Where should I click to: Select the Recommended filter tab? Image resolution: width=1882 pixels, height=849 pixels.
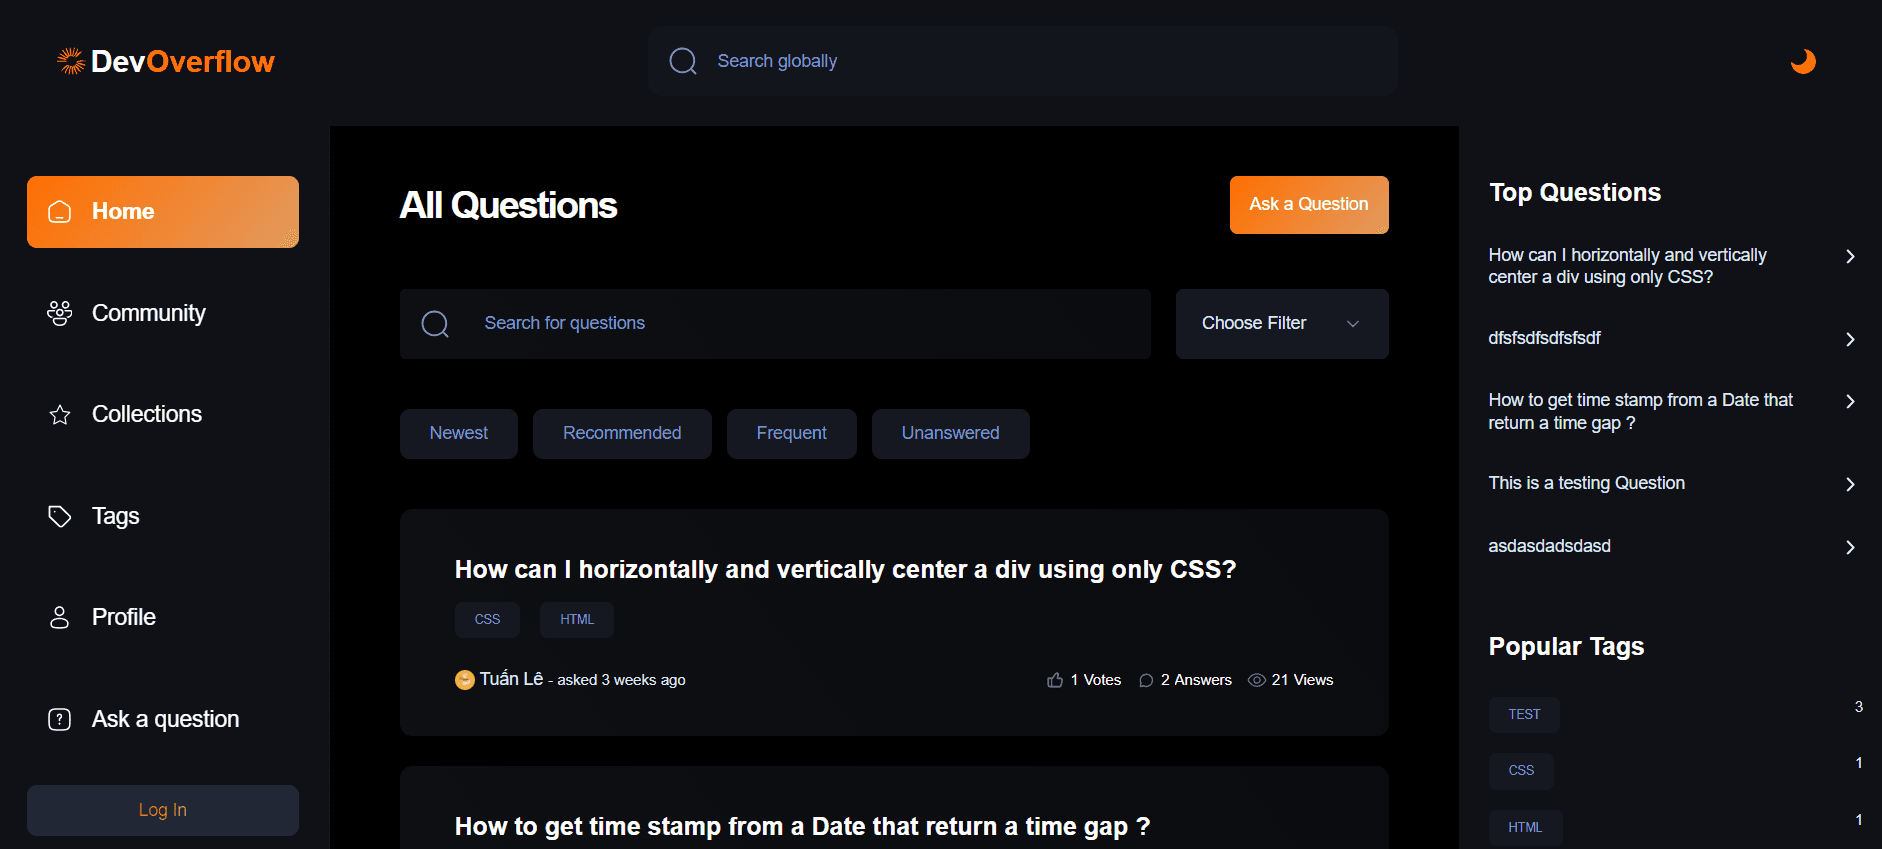(621, 433)
